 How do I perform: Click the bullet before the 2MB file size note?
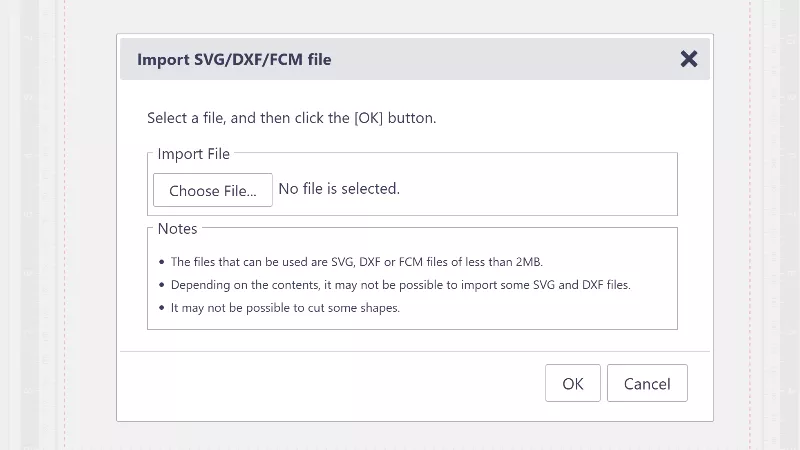pos(162,262)
